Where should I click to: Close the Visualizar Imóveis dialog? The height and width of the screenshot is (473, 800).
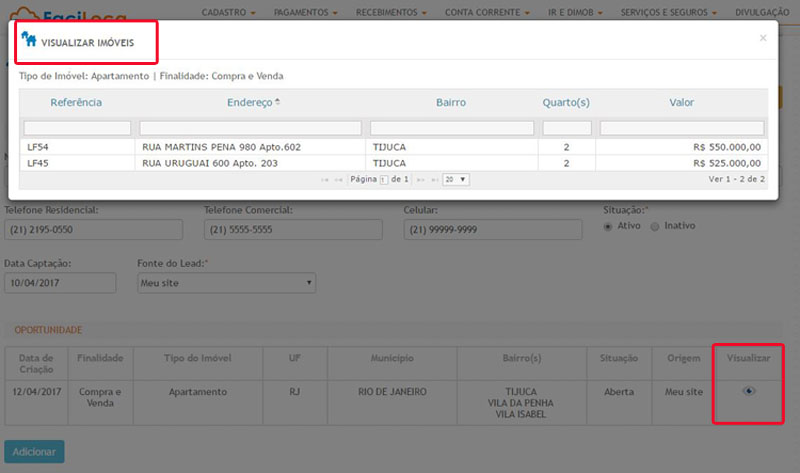(763, 38)
